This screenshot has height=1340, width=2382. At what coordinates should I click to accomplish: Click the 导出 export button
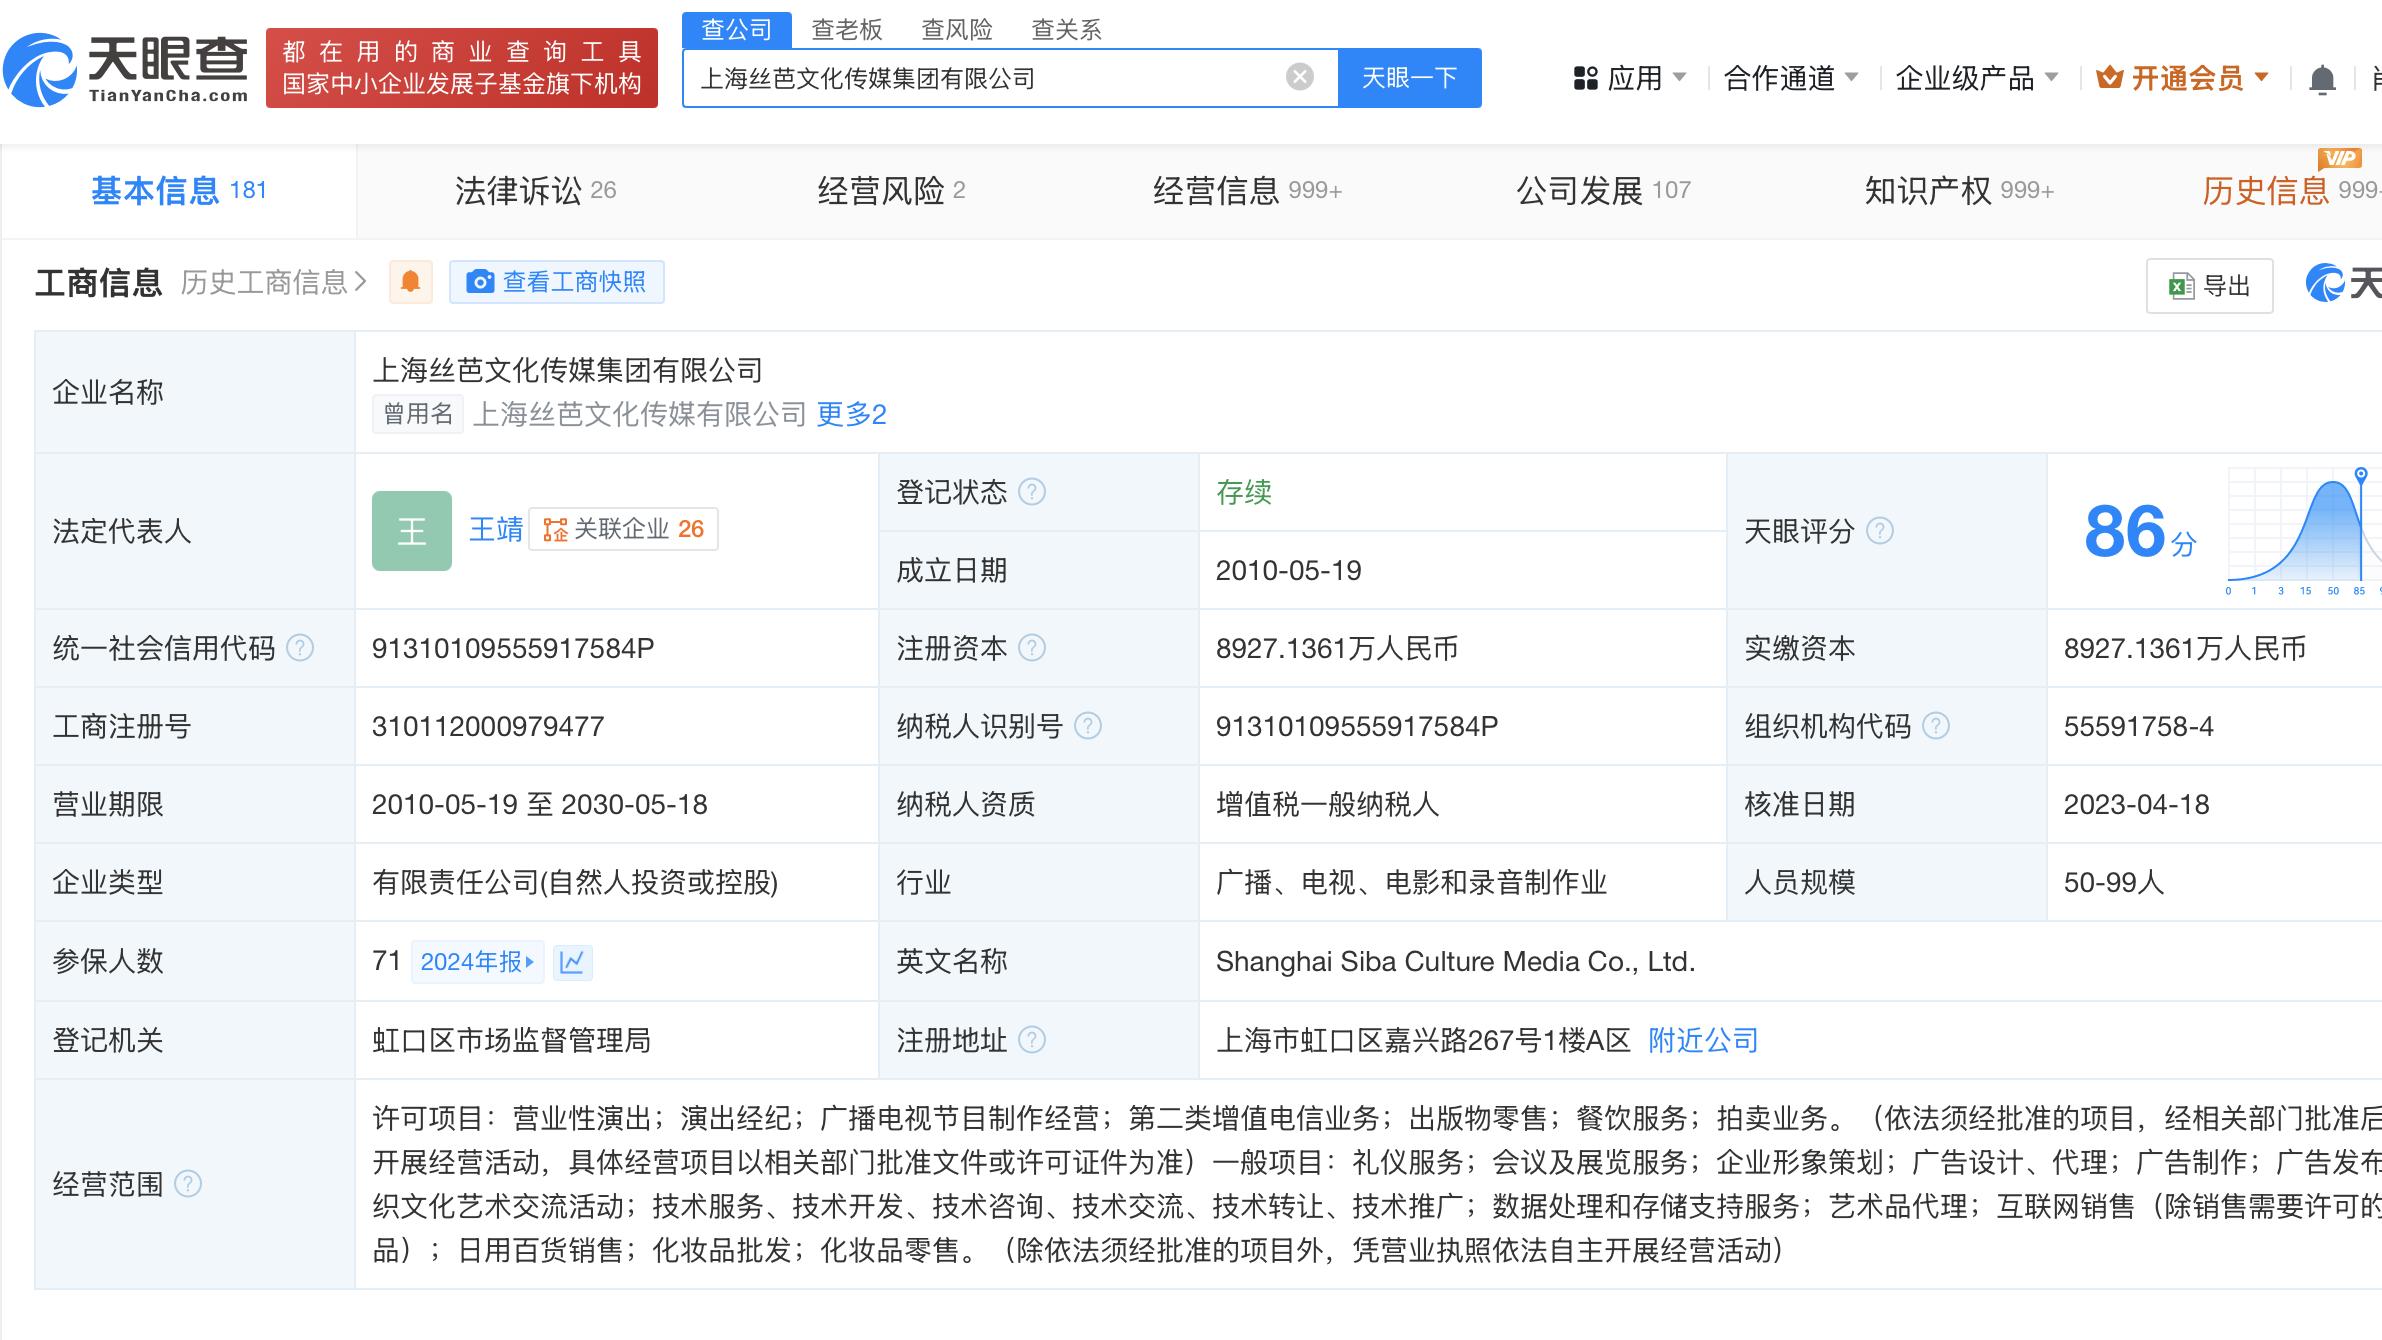pyautogui.click(x=2209, y=286)
